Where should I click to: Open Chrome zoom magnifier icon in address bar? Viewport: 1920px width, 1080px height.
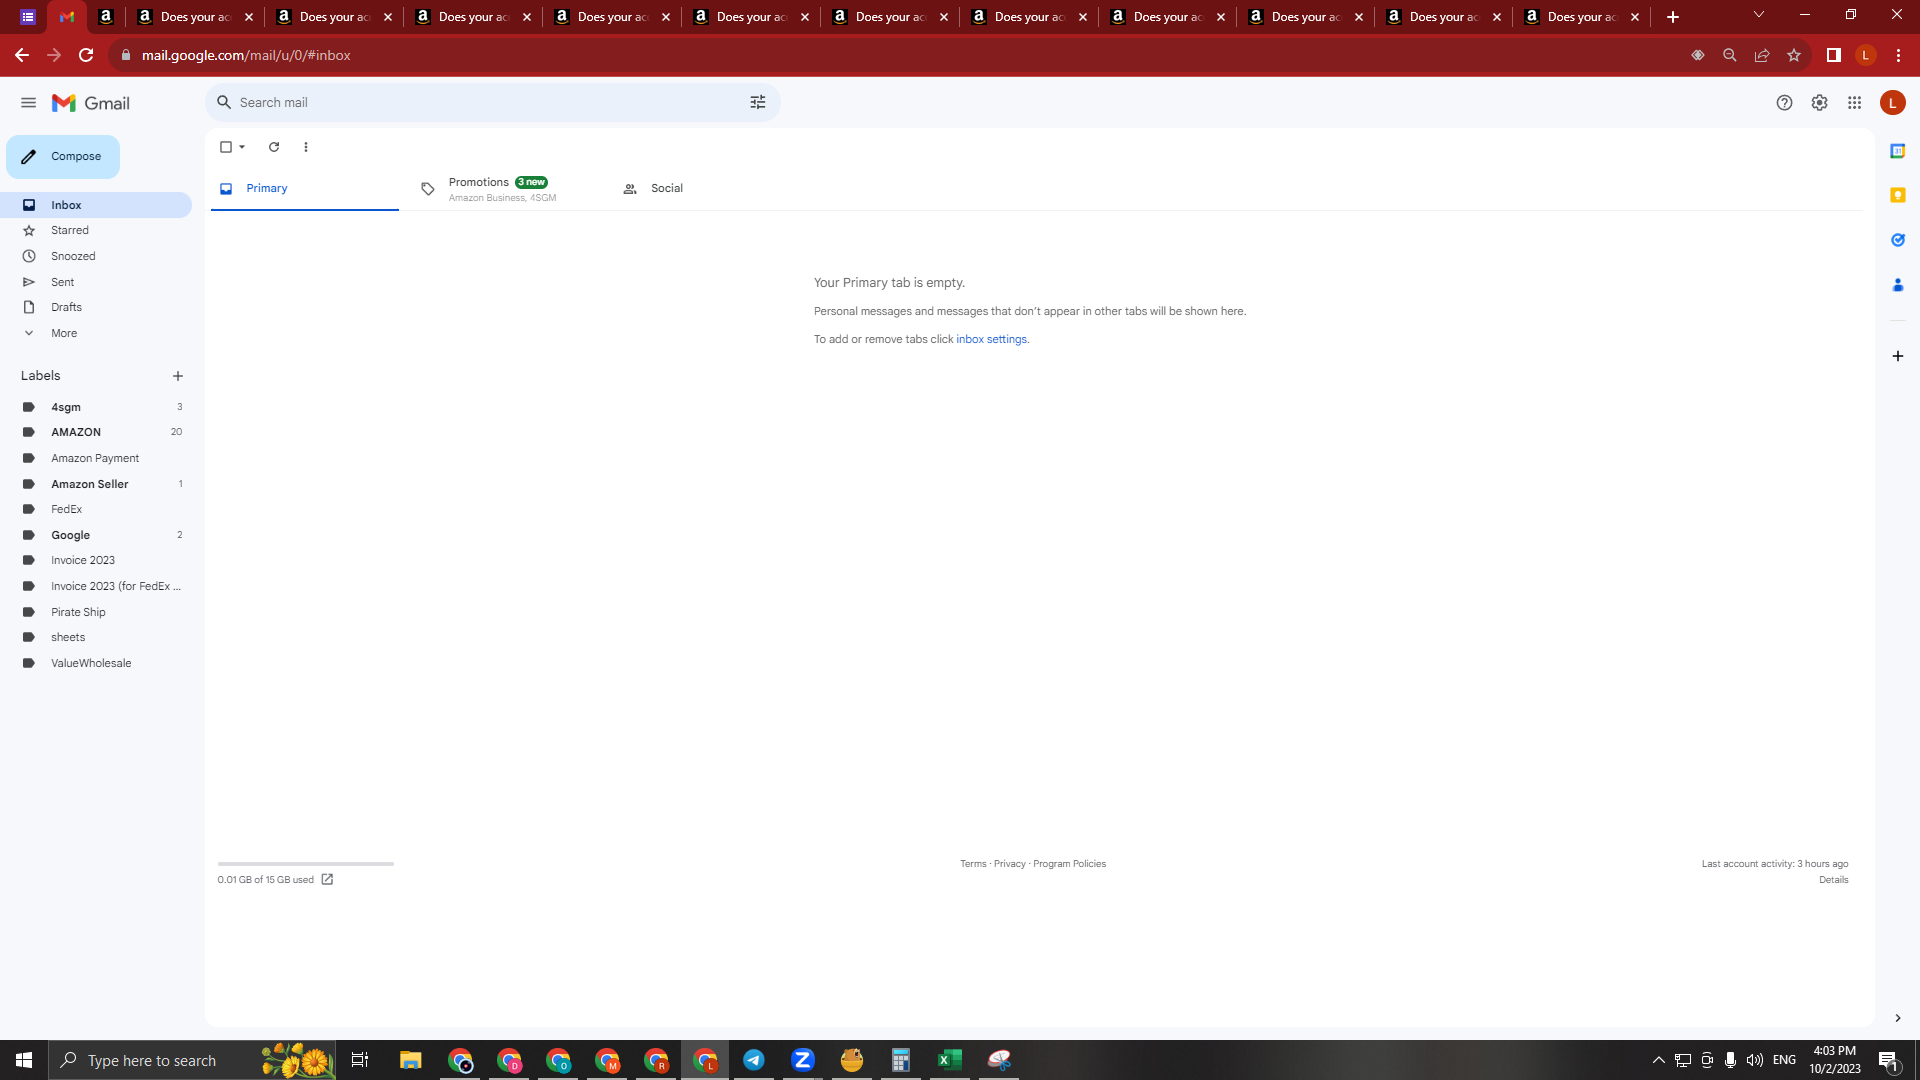pos(1730,55)
